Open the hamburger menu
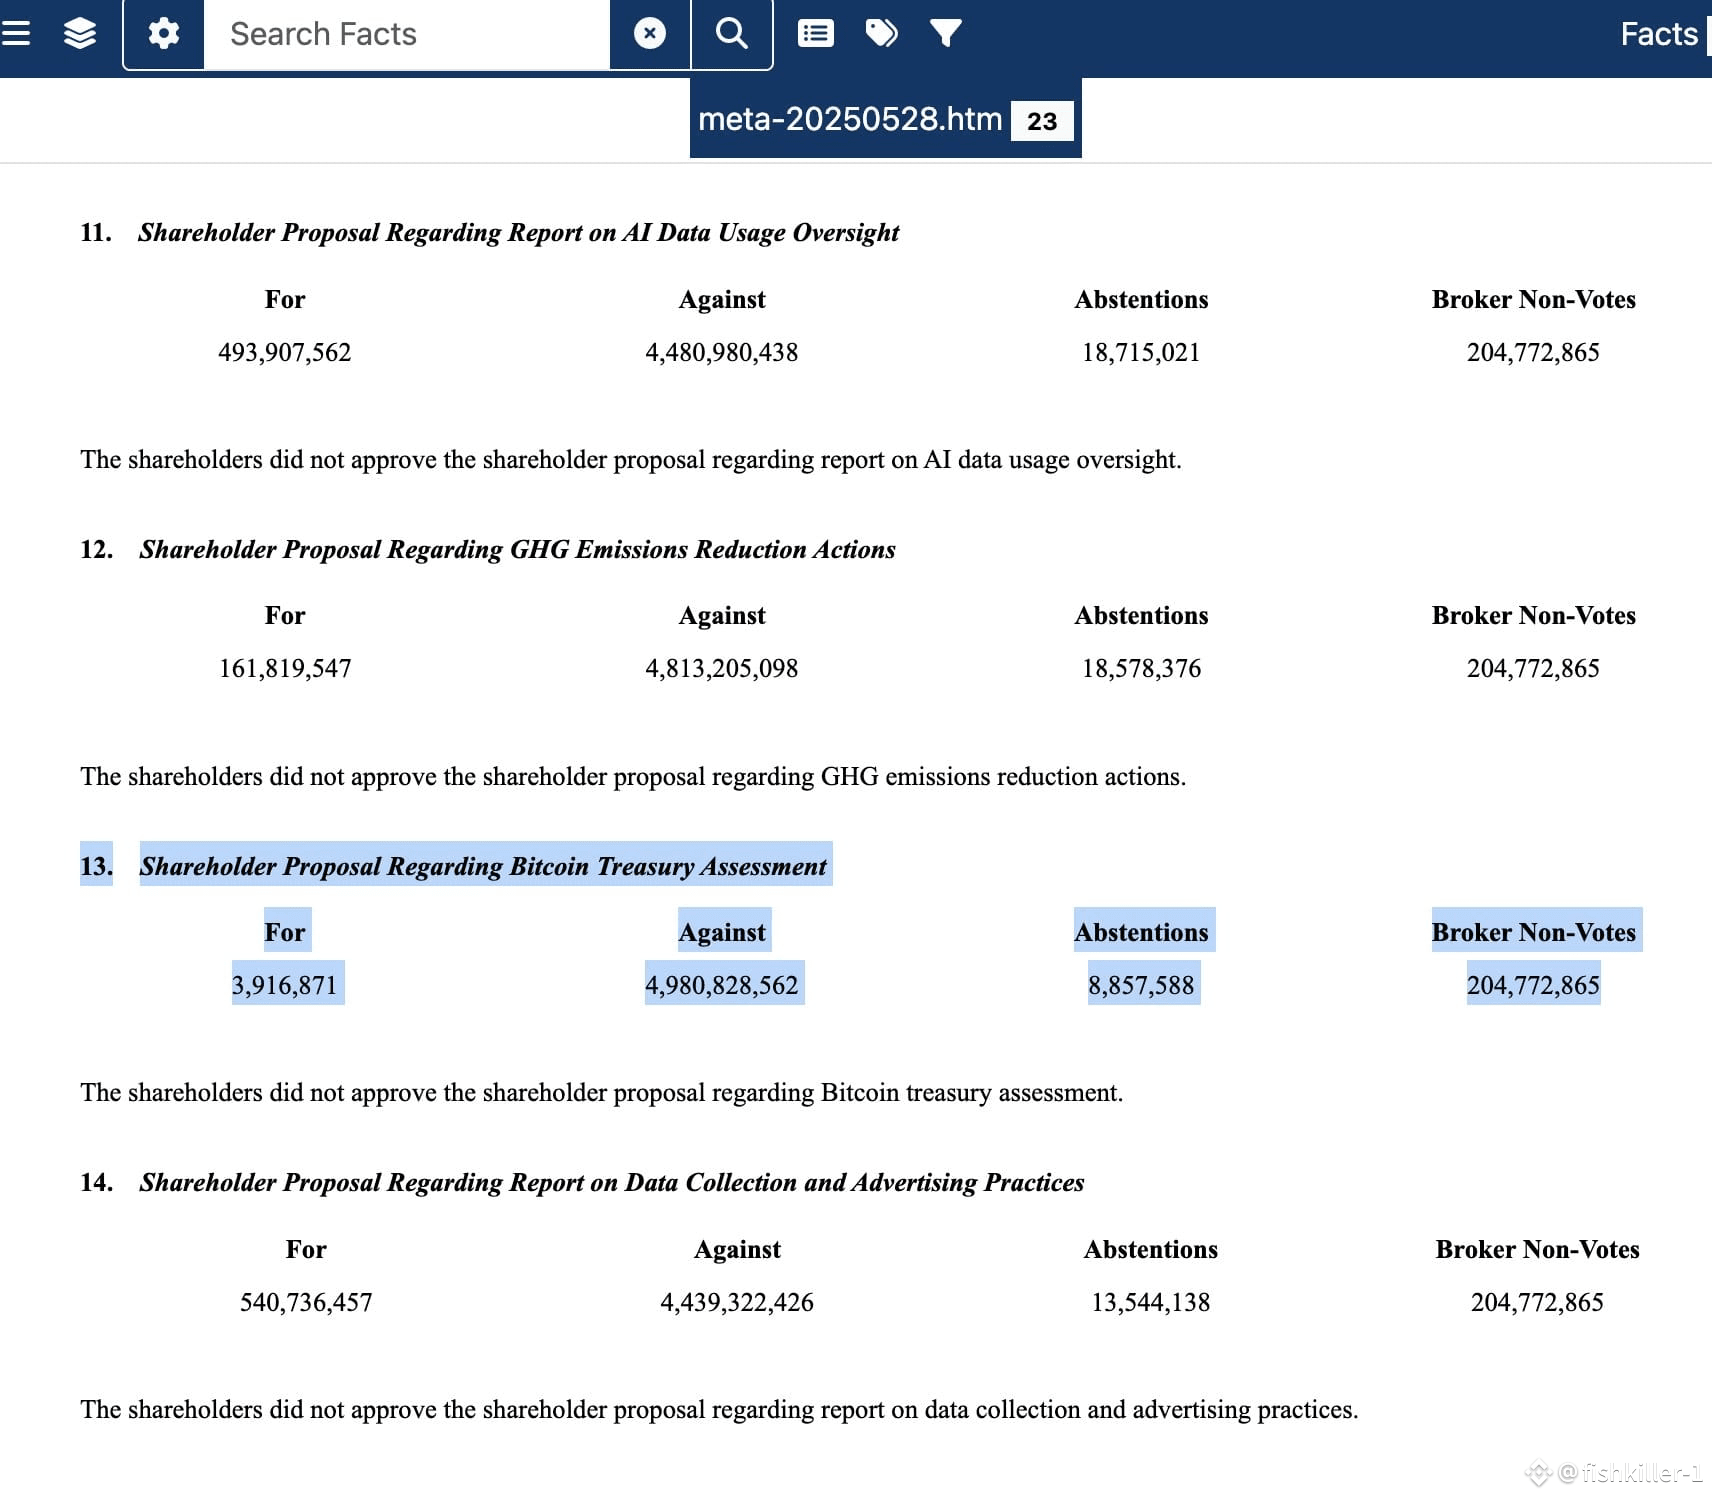 coord(16,34)
